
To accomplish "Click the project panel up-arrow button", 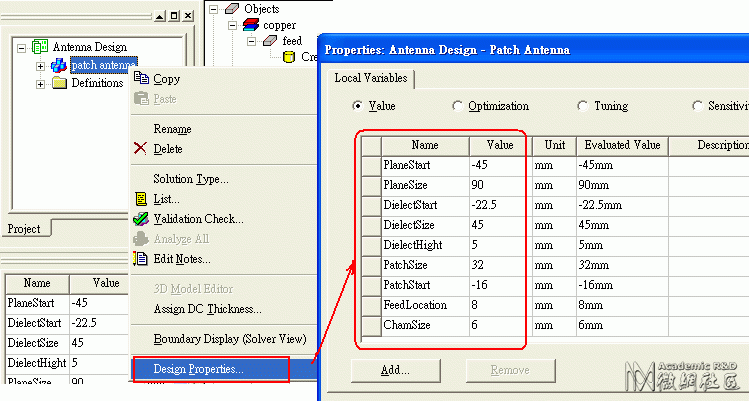I will click(x=160, y=16).
